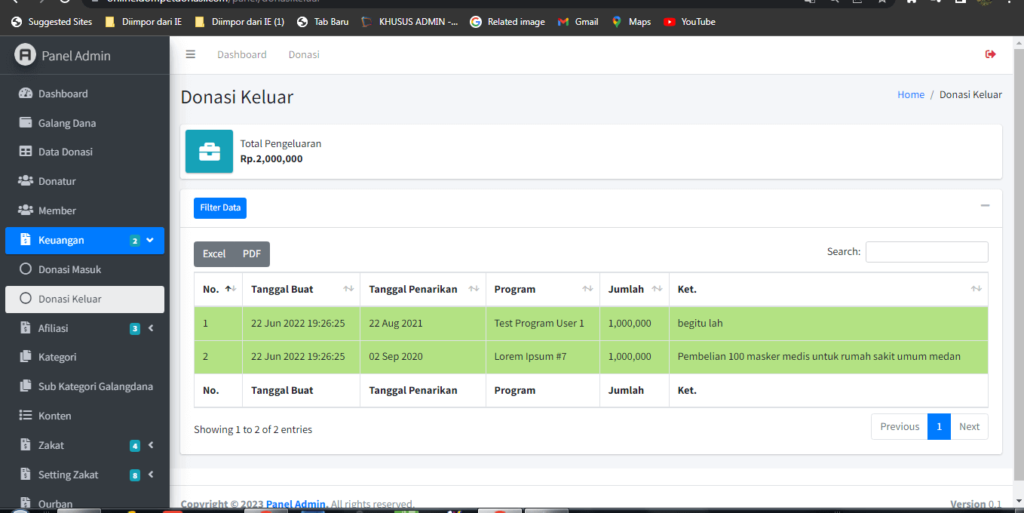Click the Search input field
This screenshot has width=1024, height=513.
click(x=926, y=252)
